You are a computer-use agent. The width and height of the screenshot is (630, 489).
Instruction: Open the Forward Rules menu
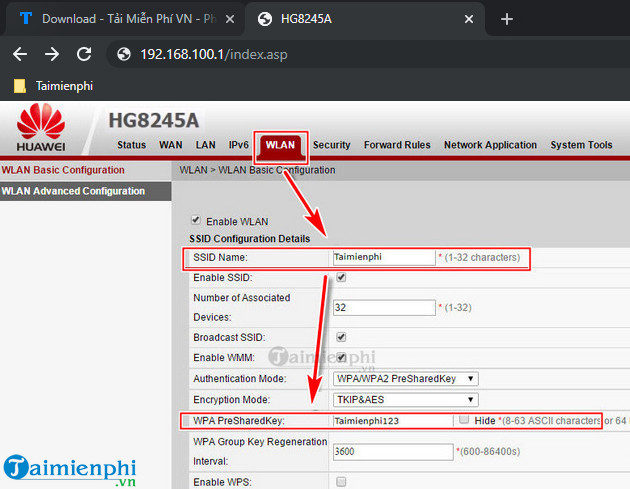point(397,145)
